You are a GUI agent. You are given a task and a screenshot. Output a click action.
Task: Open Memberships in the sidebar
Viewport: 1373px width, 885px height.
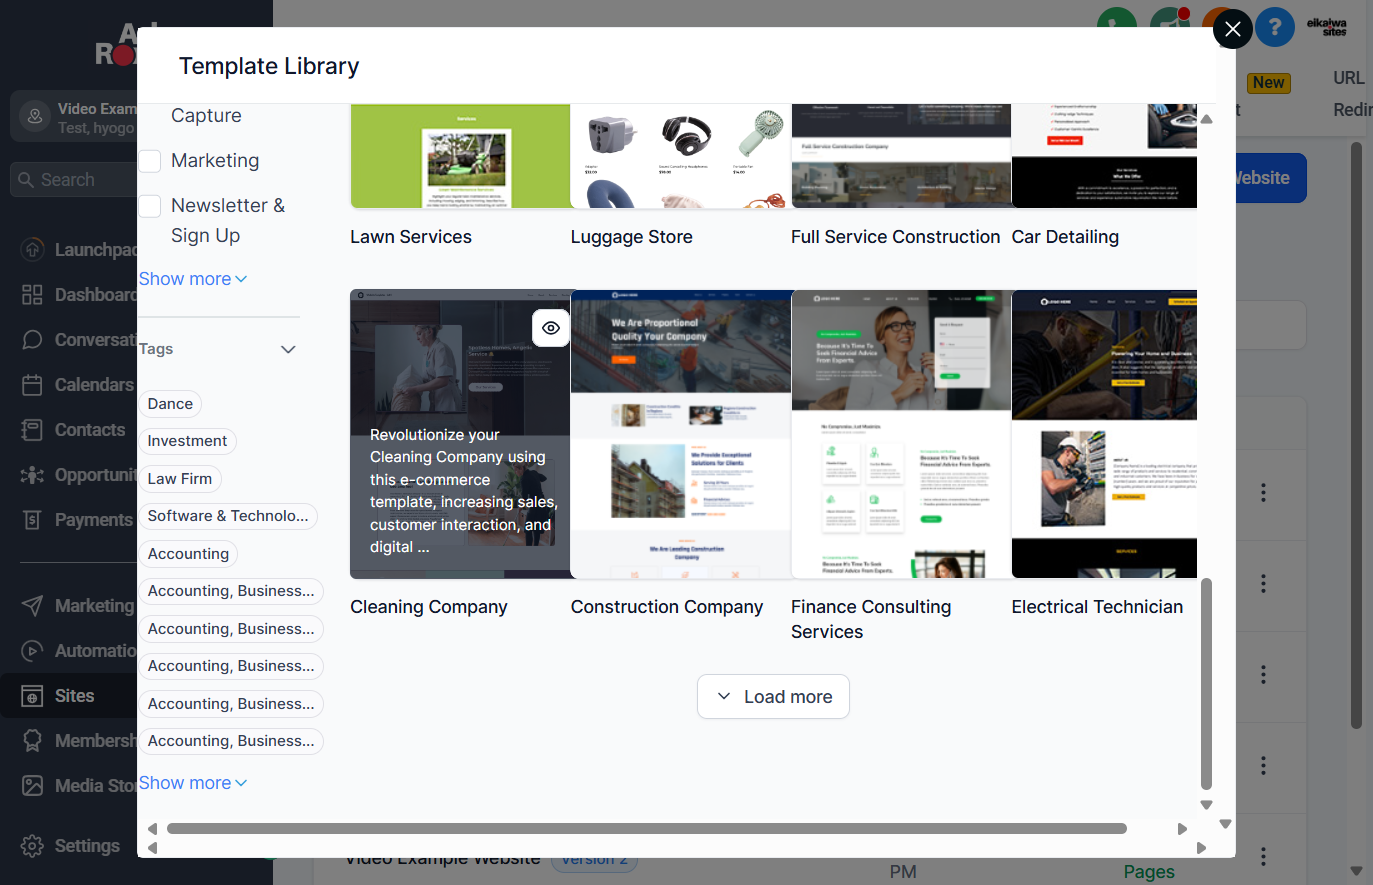[x=78, y=741]
